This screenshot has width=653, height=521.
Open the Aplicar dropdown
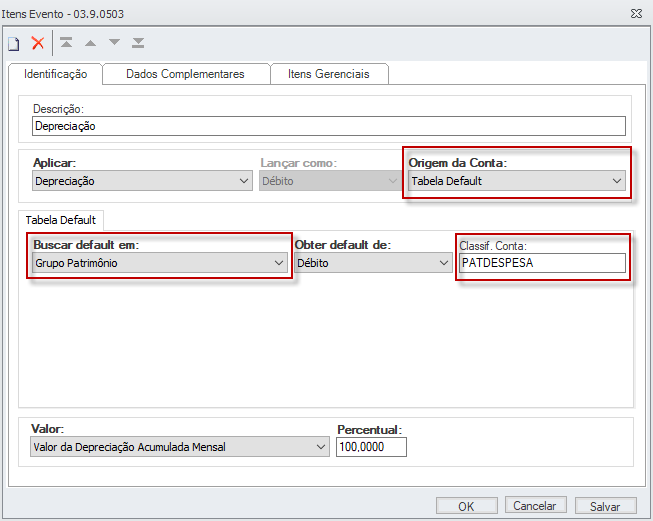[142, 181]
